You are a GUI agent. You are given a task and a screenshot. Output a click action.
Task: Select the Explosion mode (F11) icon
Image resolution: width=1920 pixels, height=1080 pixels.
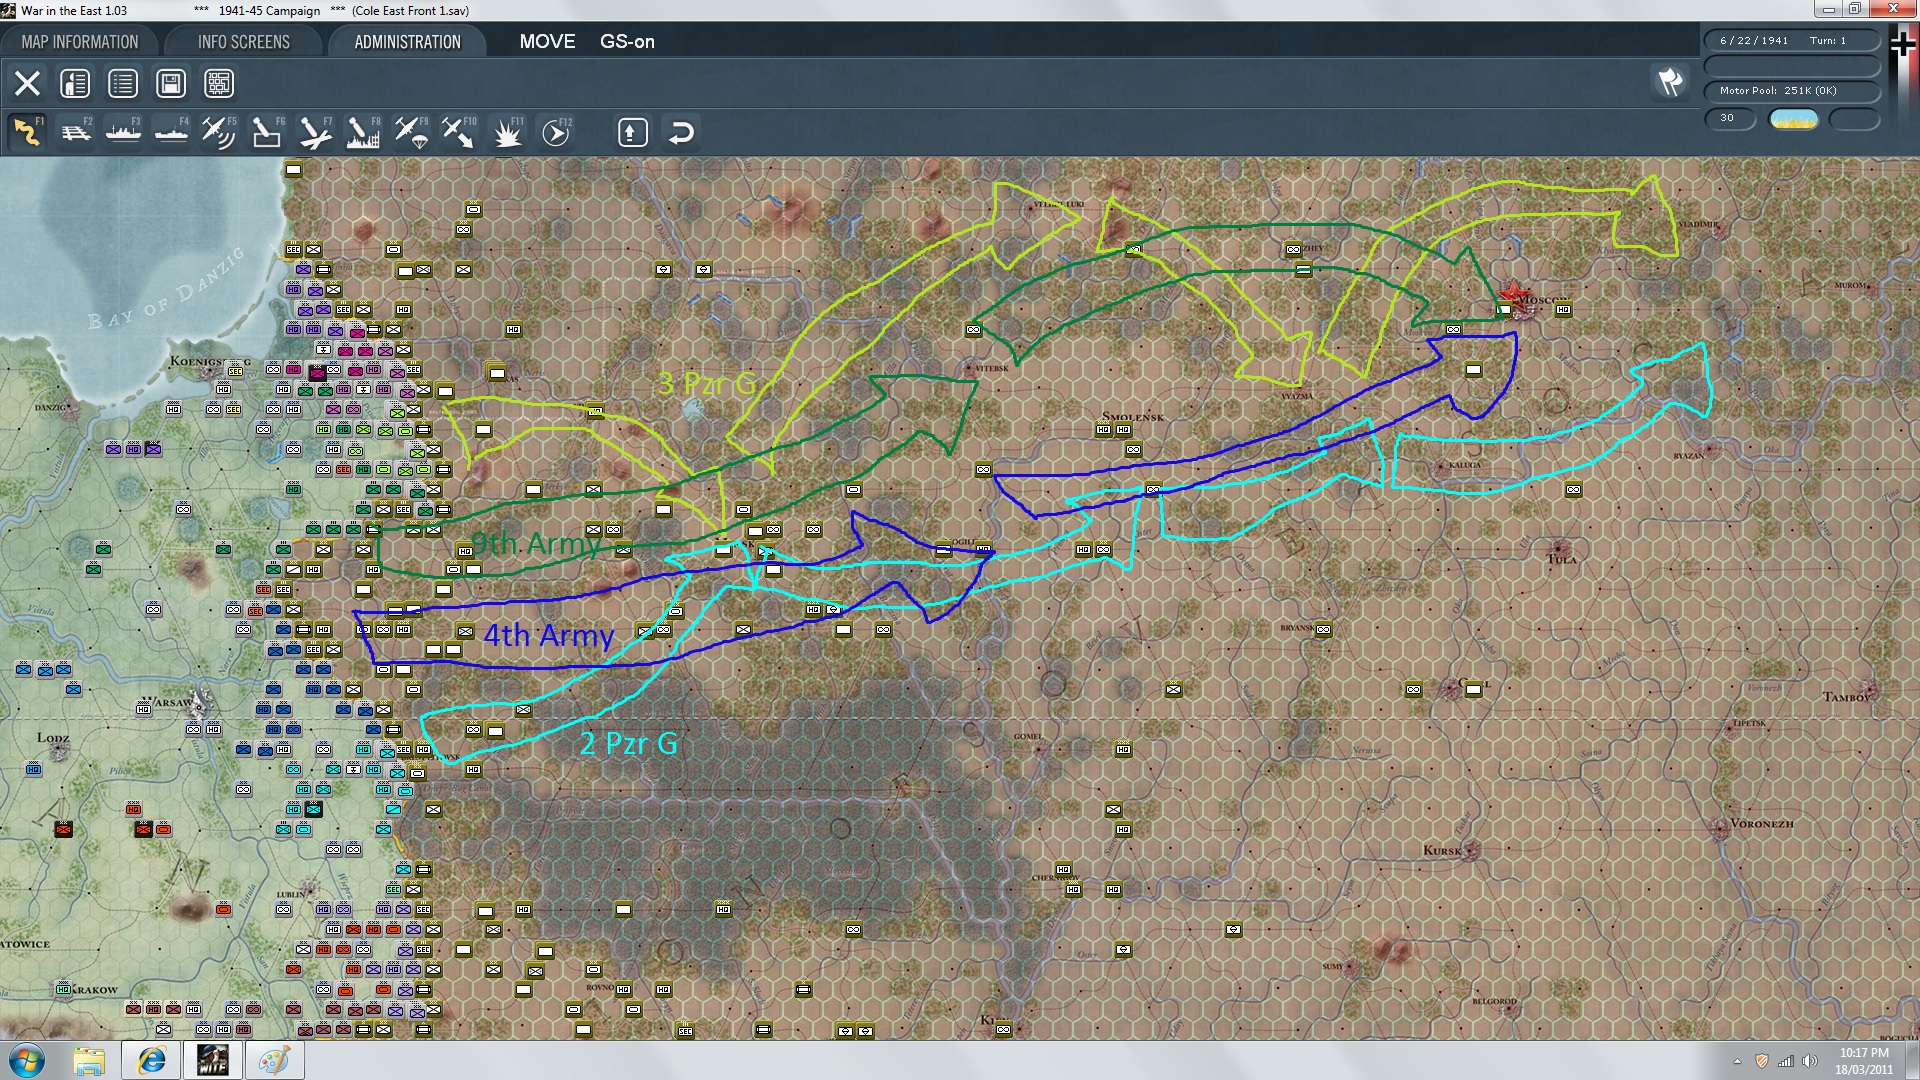[508, 132]
